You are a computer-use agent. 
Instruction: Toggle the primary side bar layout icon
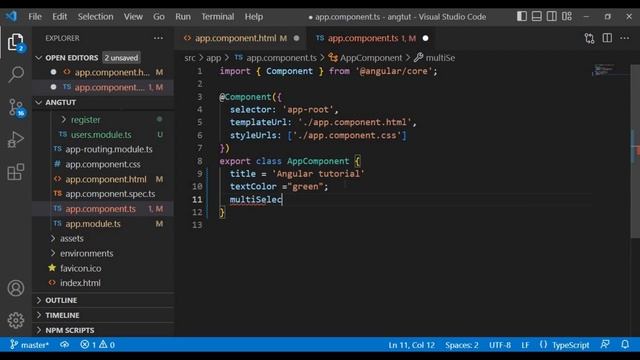click(522, 16)
